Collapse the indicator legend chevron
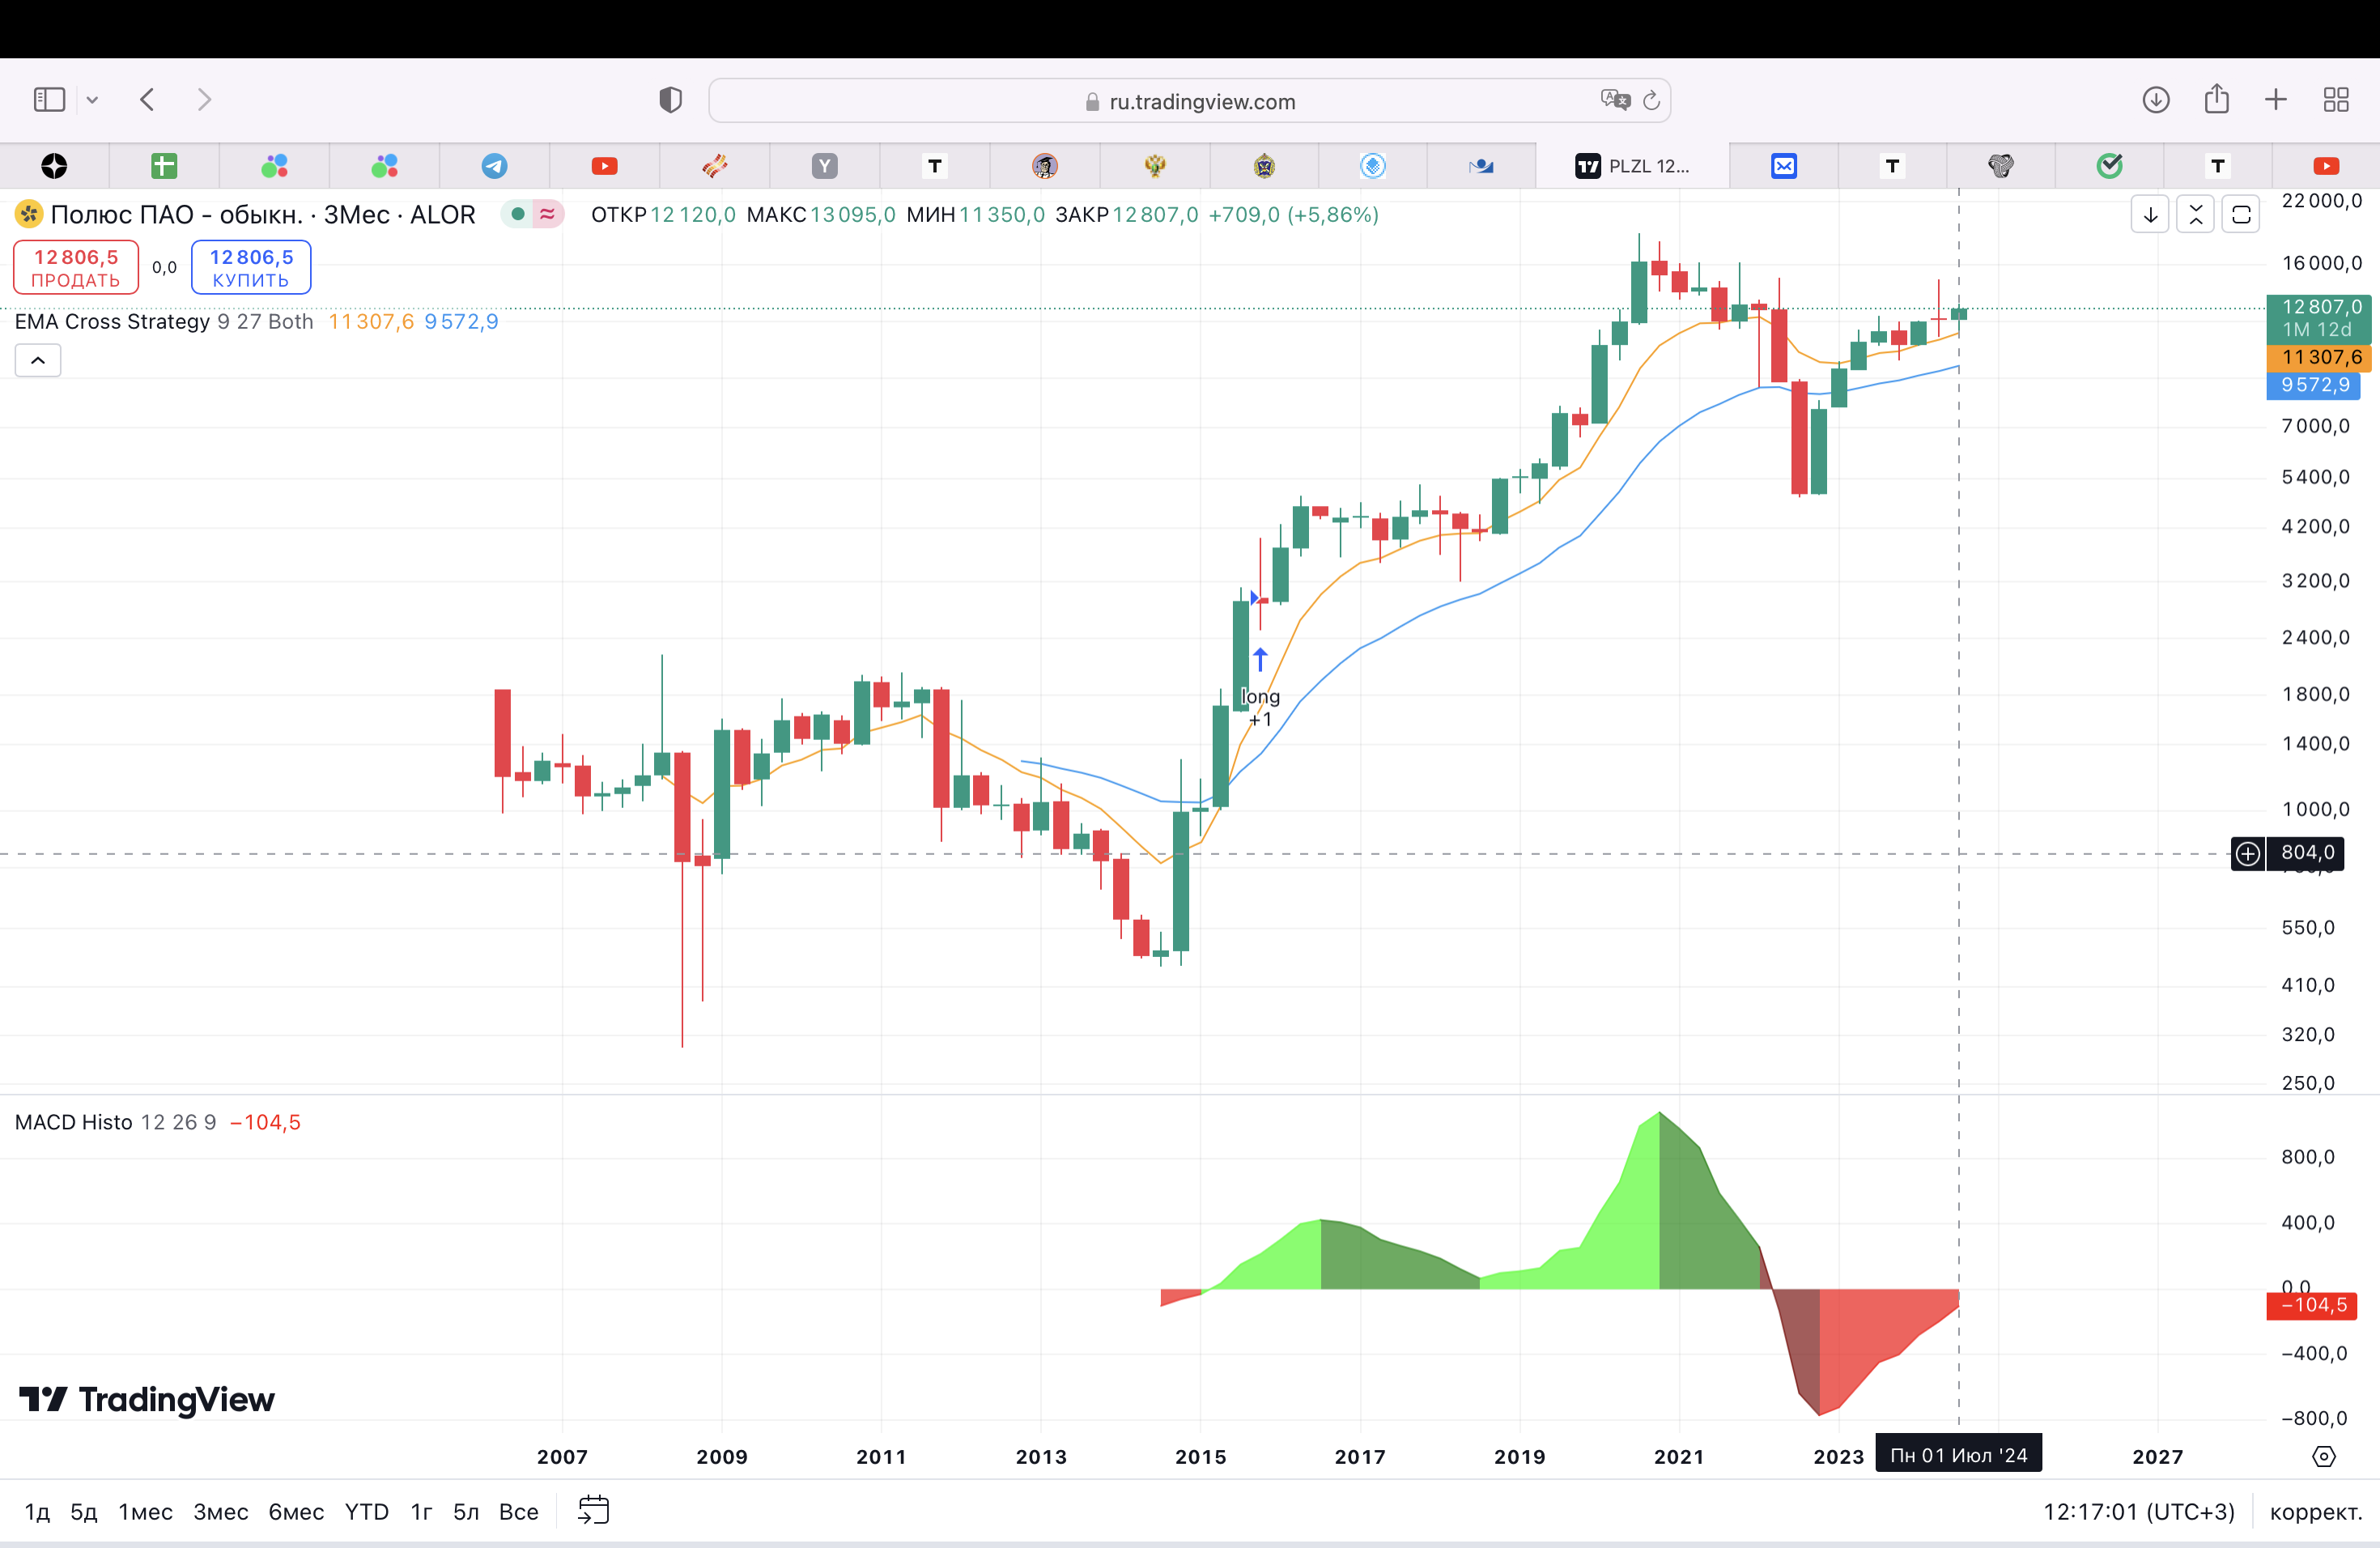The height and width of the screenshot is (1548, 2380). click(38, 360)
